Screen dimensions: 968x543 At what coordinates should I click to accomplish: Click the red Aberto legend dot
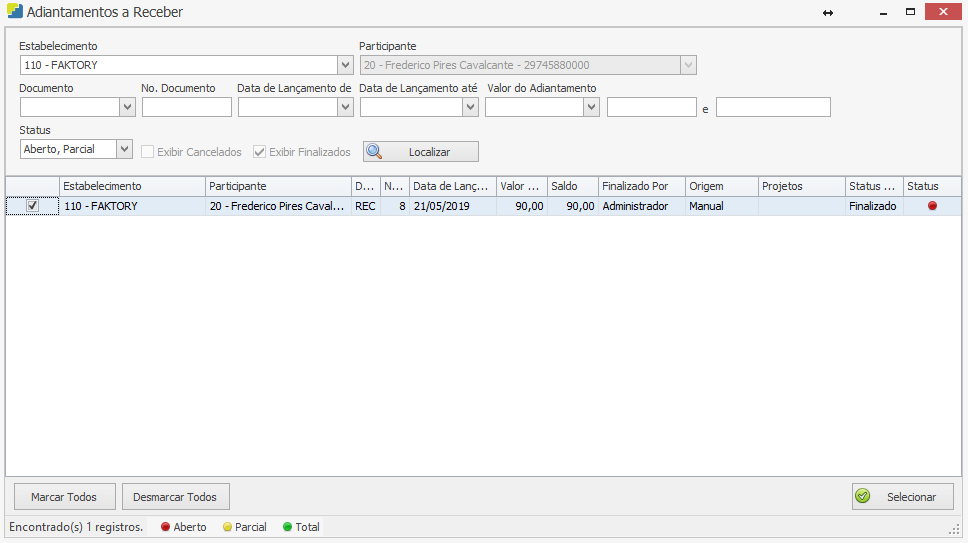tap(166, 527)
